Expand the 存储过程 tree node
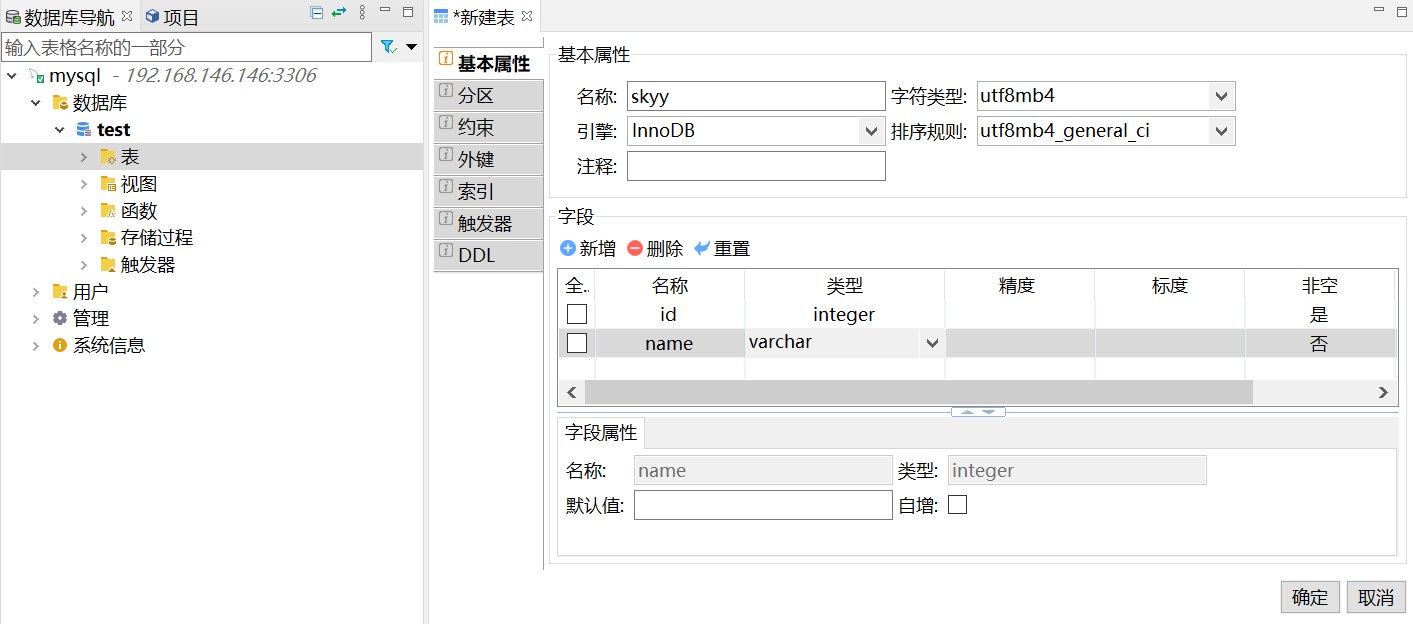The height and width of the screenshot is (624, 1413). click(x=84, y=238)
